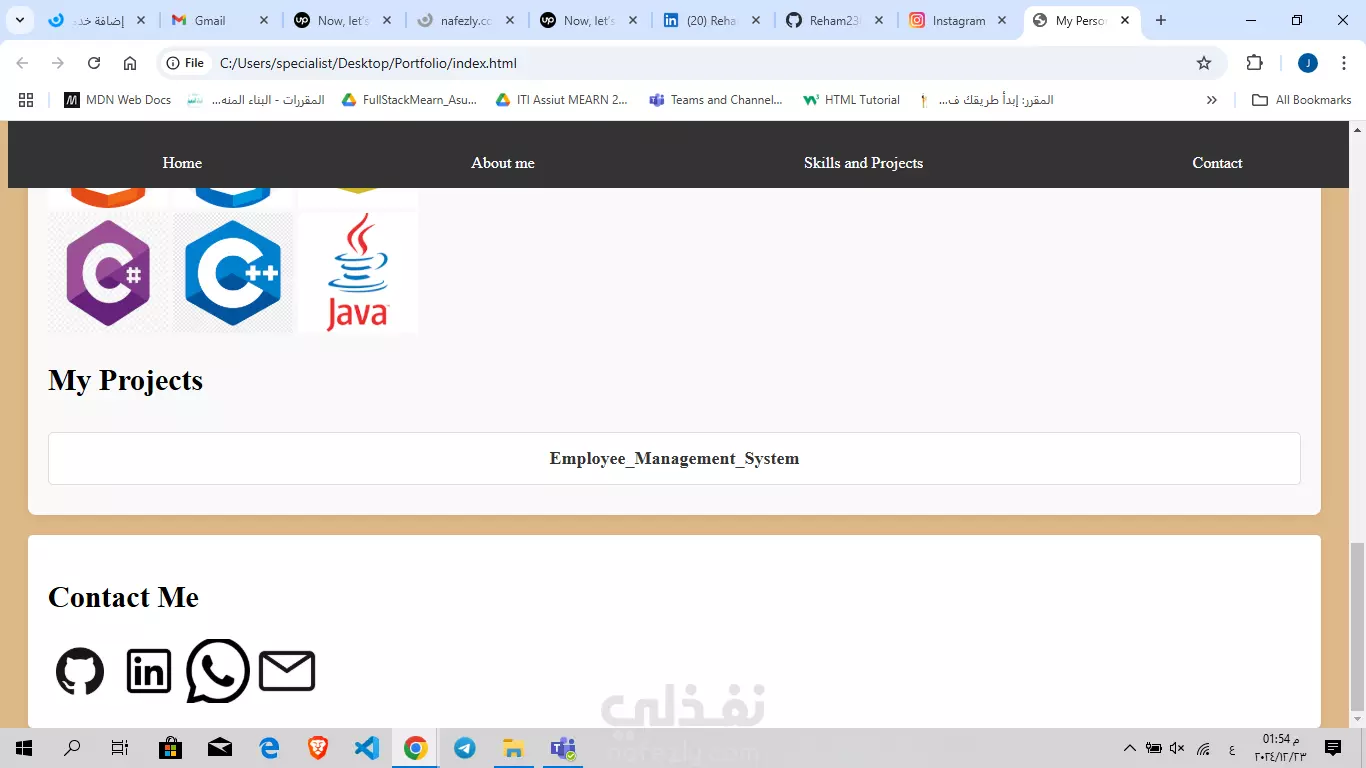
Task: Show hidden system tray icons
Action: (1130, 748)
